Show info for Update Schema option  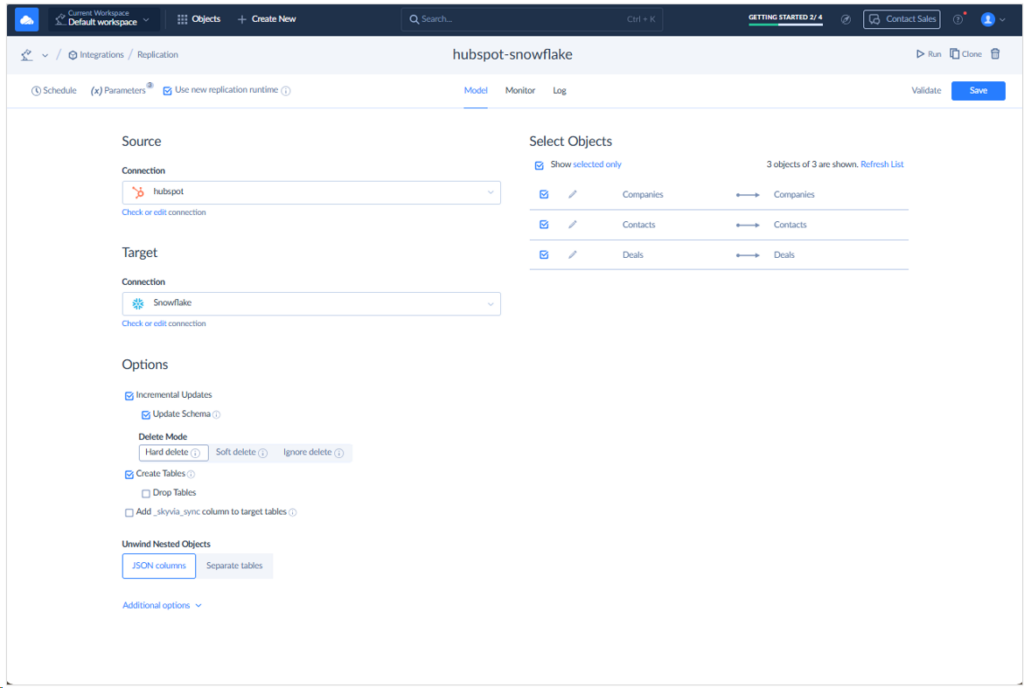[x=216, y=414]
